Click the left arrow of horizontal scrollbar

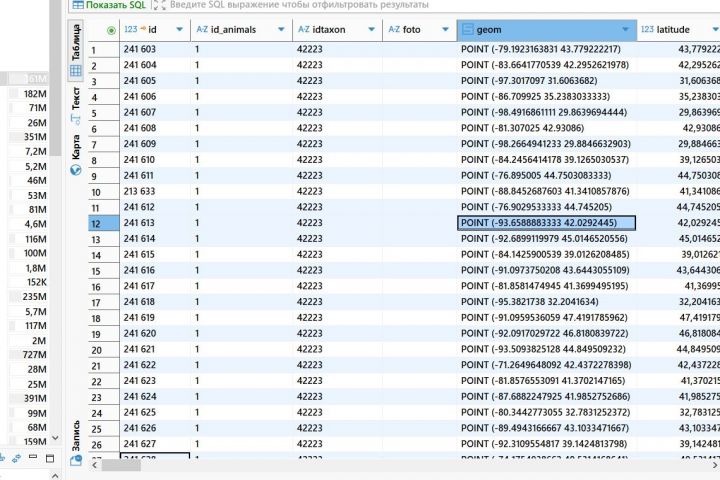point(94,466)
